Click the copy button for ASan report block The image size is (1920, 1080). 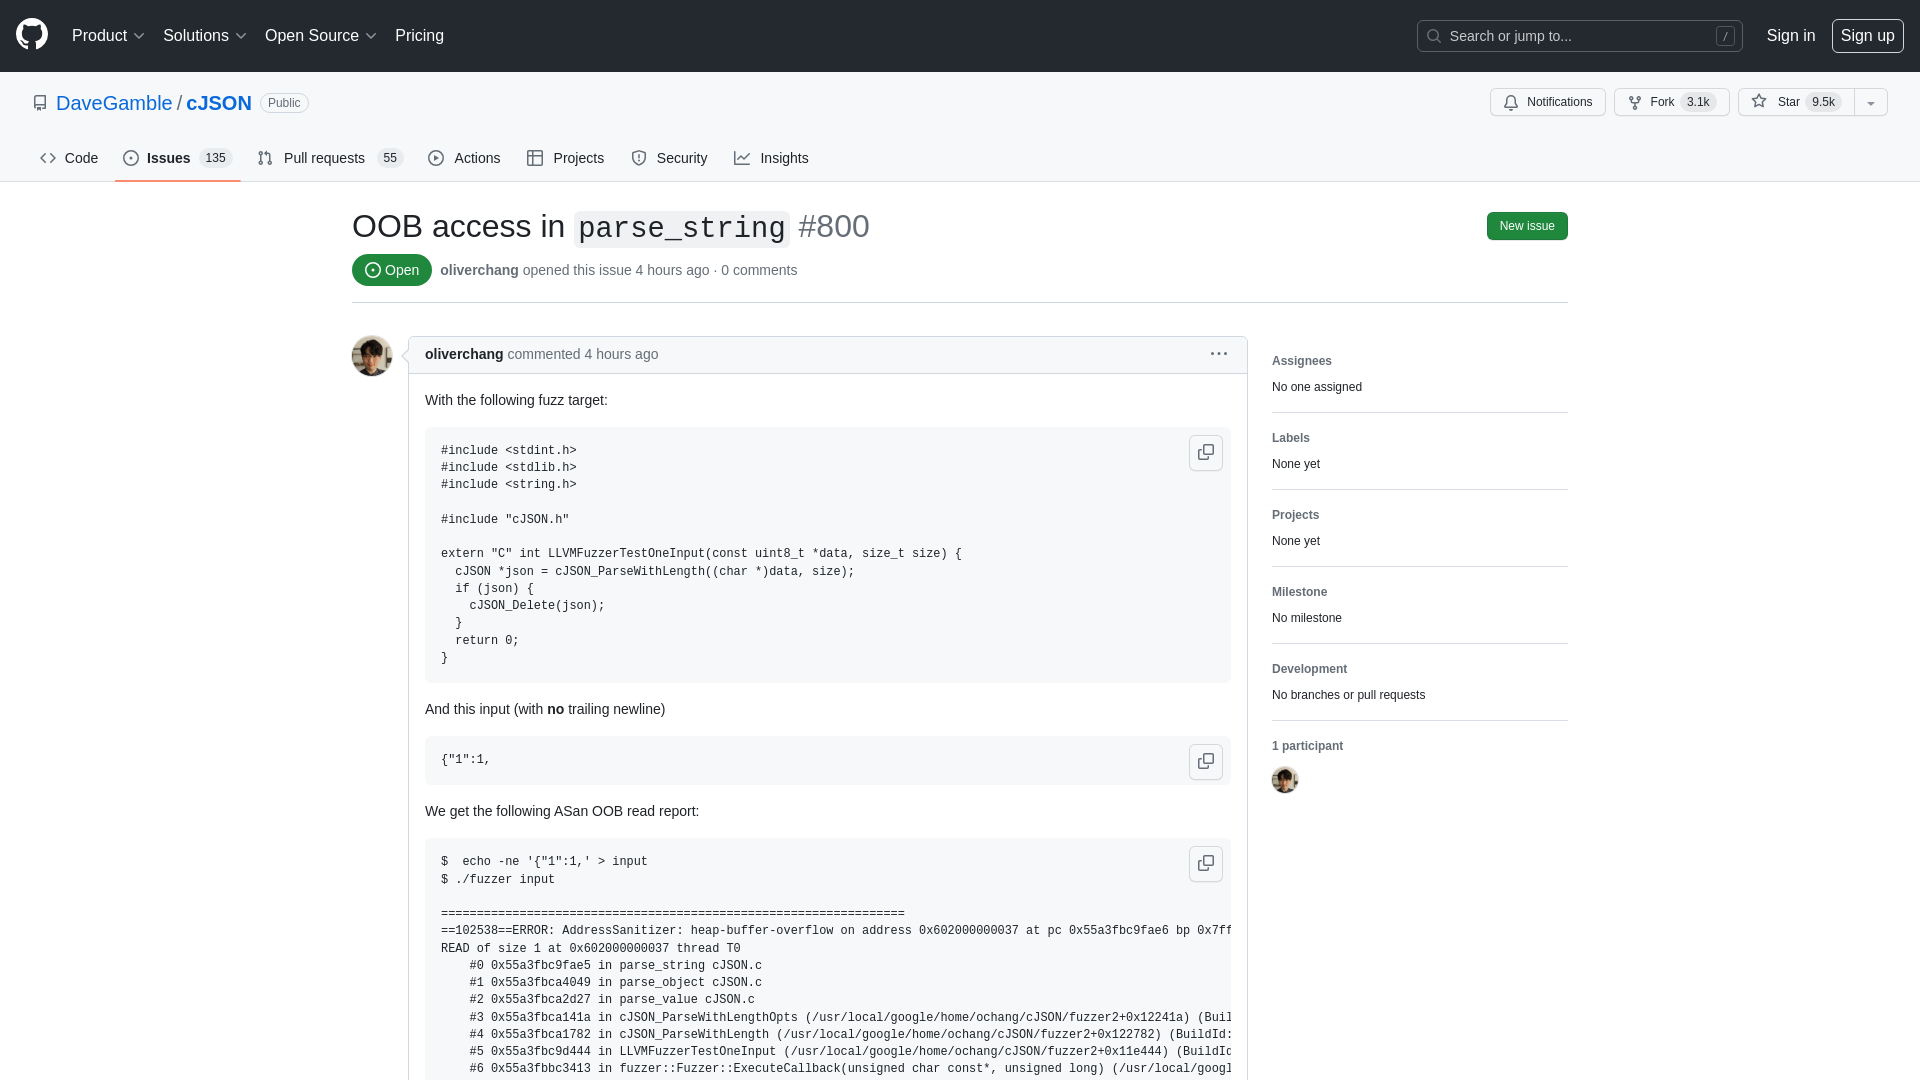[x=1205, y=864]
